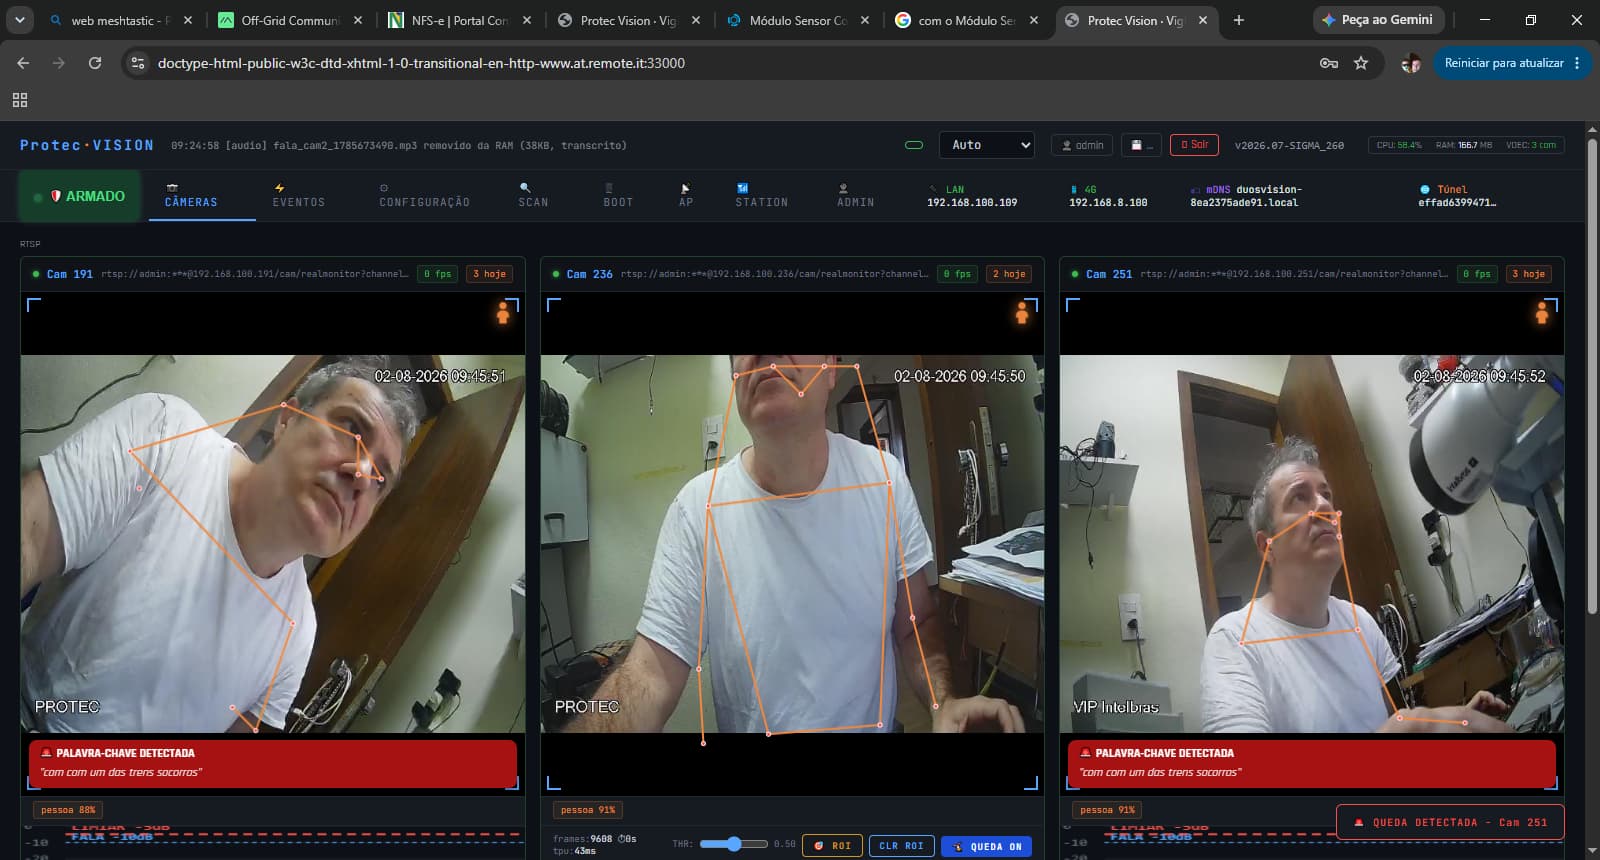Screen dimensions: 1600x860
Task: Open the browser profile avatar
Action: tap(1411, 63)
